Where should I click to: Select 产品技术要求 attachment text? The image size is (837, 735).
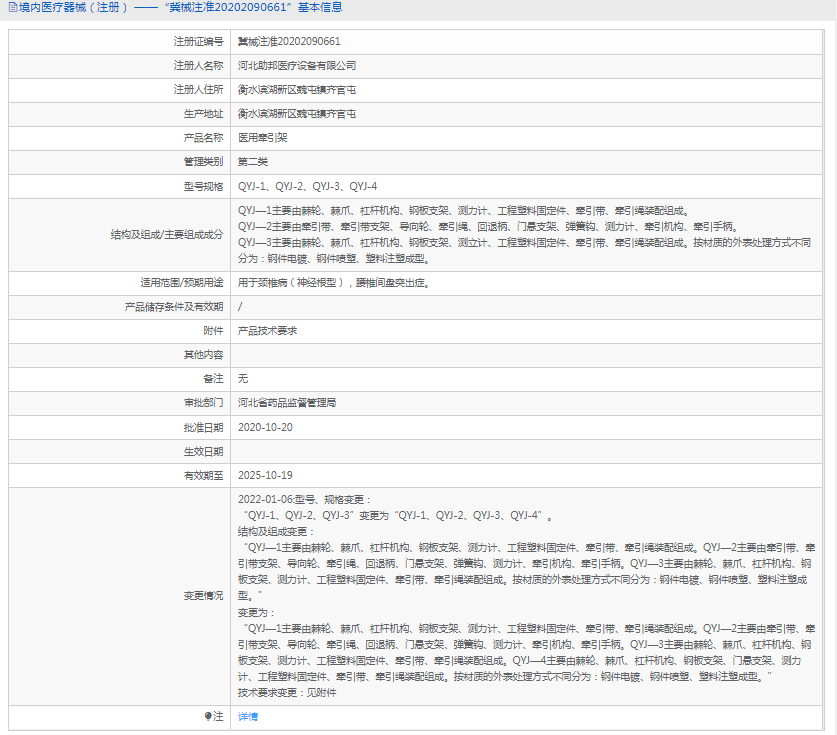pos(267,331)
